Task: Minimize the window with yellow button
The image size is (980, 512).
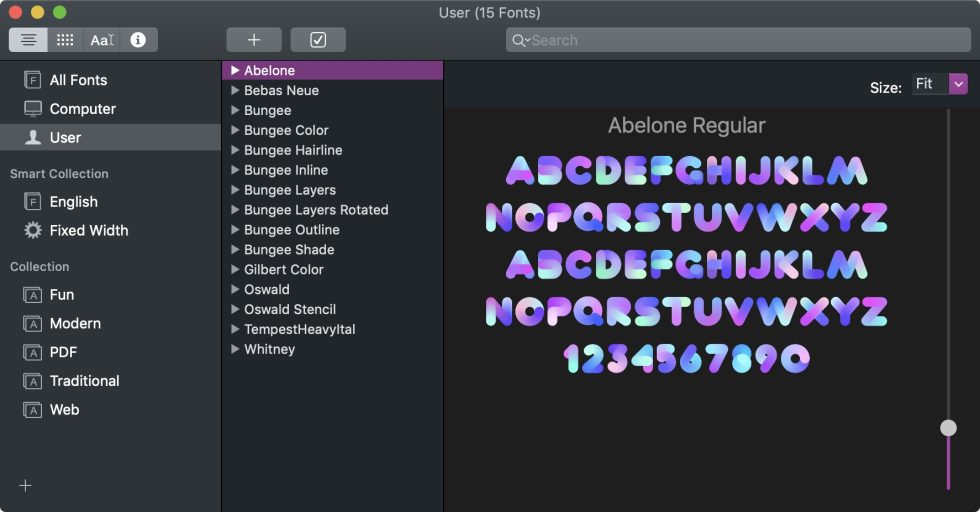Action: pos(38,12)
